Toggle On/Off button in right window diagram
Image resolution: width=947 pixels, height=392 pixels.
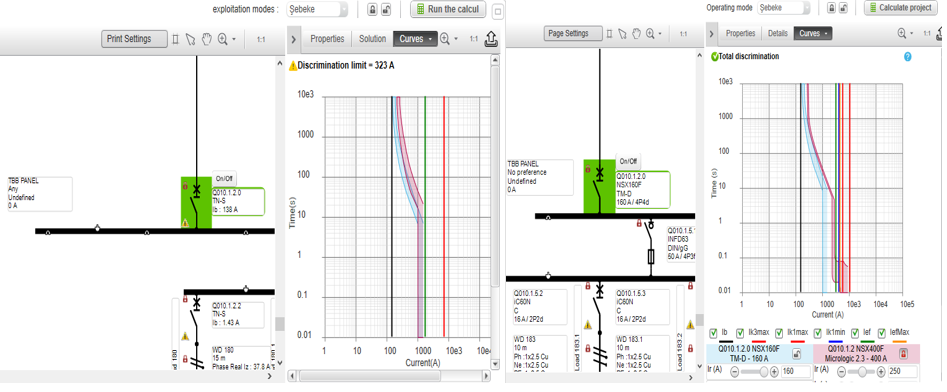click(x=628, y=161)
